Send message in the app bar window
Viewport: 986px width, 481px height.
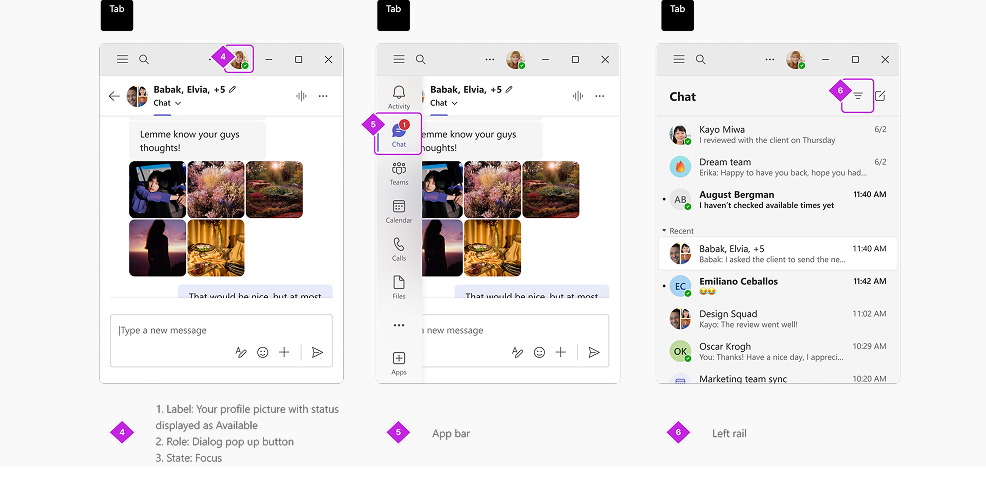pyautogui.click(x=594, y=352)
